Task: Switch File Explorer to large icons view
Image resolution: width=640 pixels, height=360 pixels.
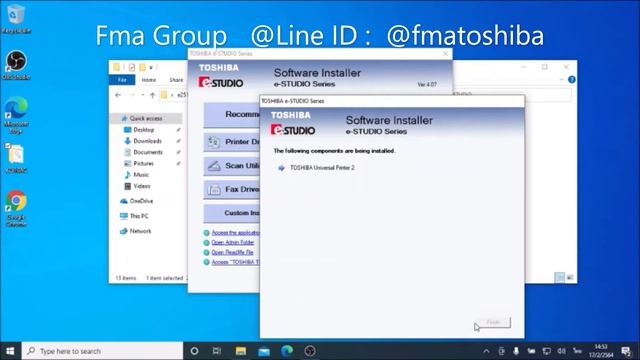Action: tap(570, 278)
